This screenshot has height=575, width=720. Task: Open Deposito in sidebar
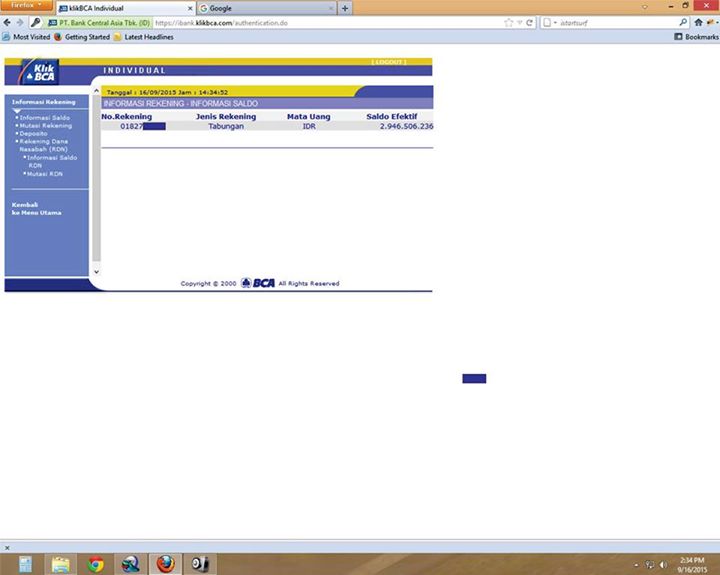click(x=33, y=134)
